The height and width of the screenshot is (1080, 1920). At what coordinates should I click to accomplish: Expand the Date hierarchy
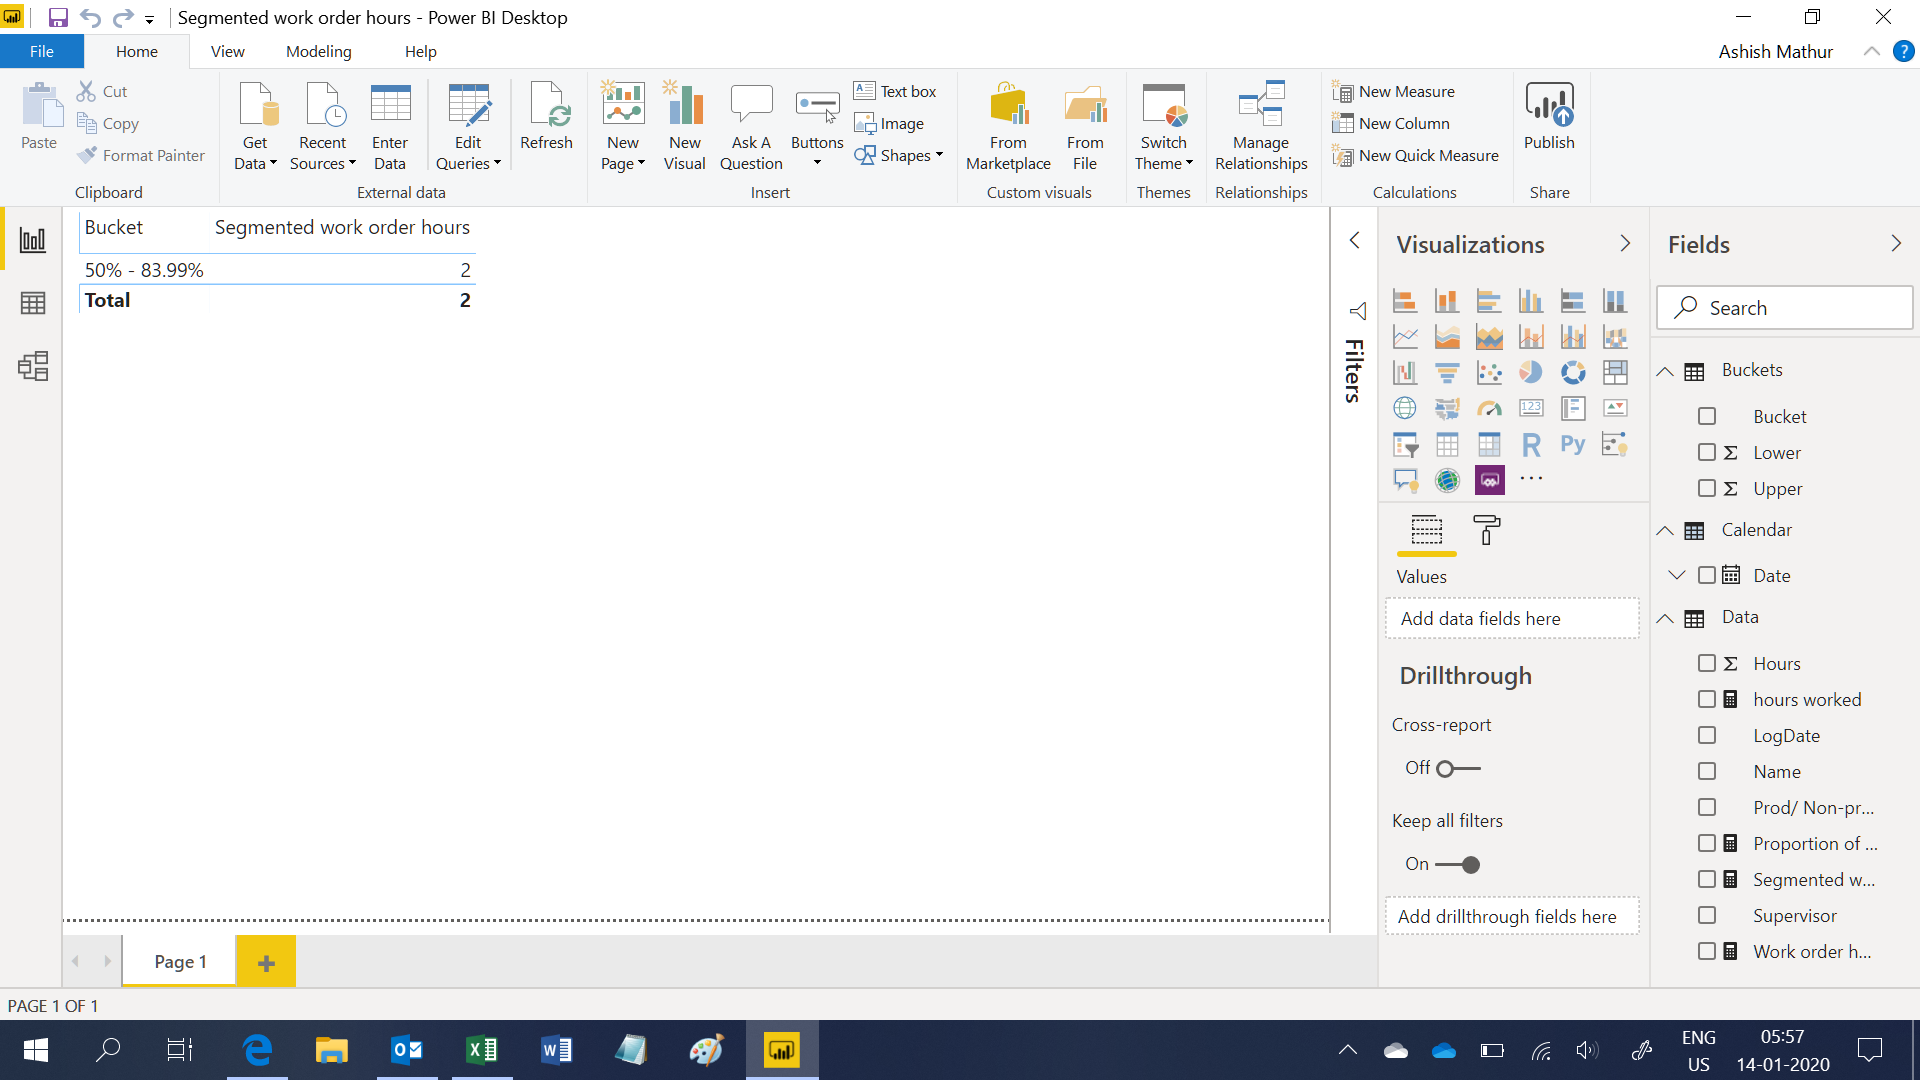coord(1677,575)
